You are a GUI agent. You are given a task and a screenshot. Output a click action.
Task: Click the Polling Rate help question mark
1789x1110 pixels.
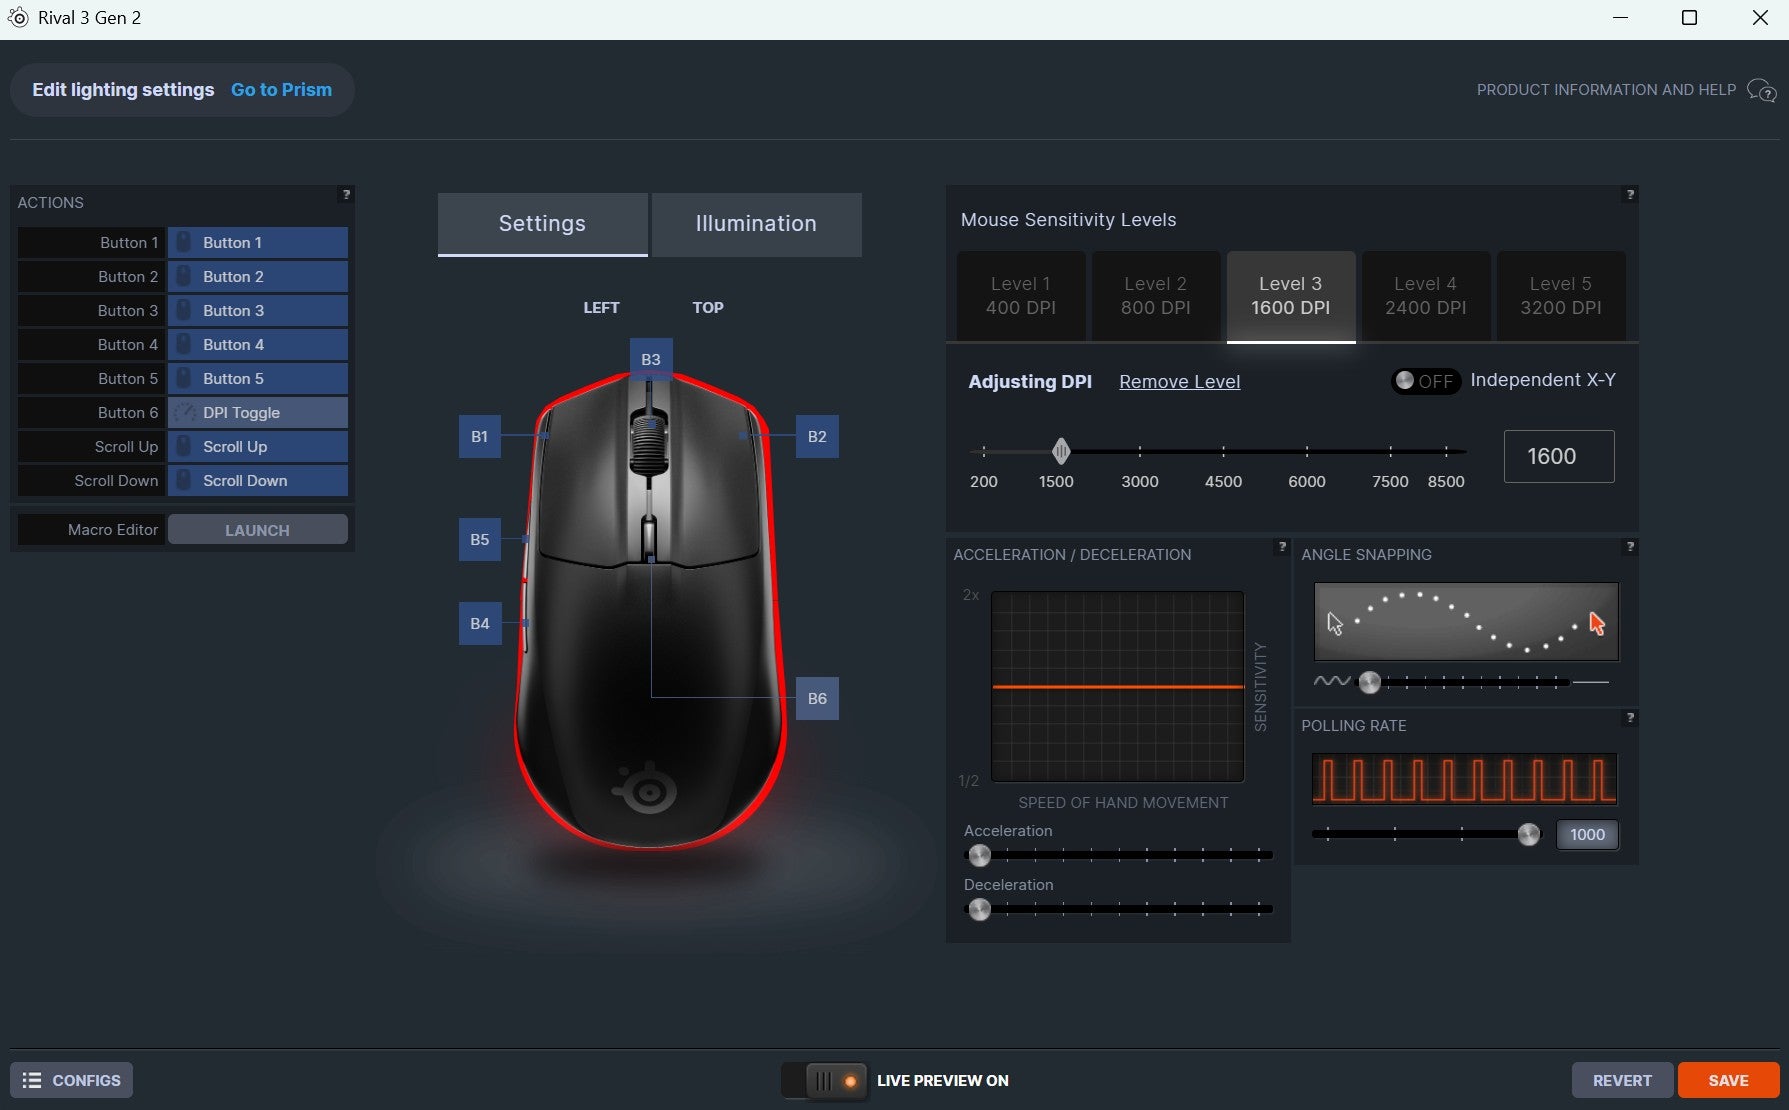(1629, 718)
